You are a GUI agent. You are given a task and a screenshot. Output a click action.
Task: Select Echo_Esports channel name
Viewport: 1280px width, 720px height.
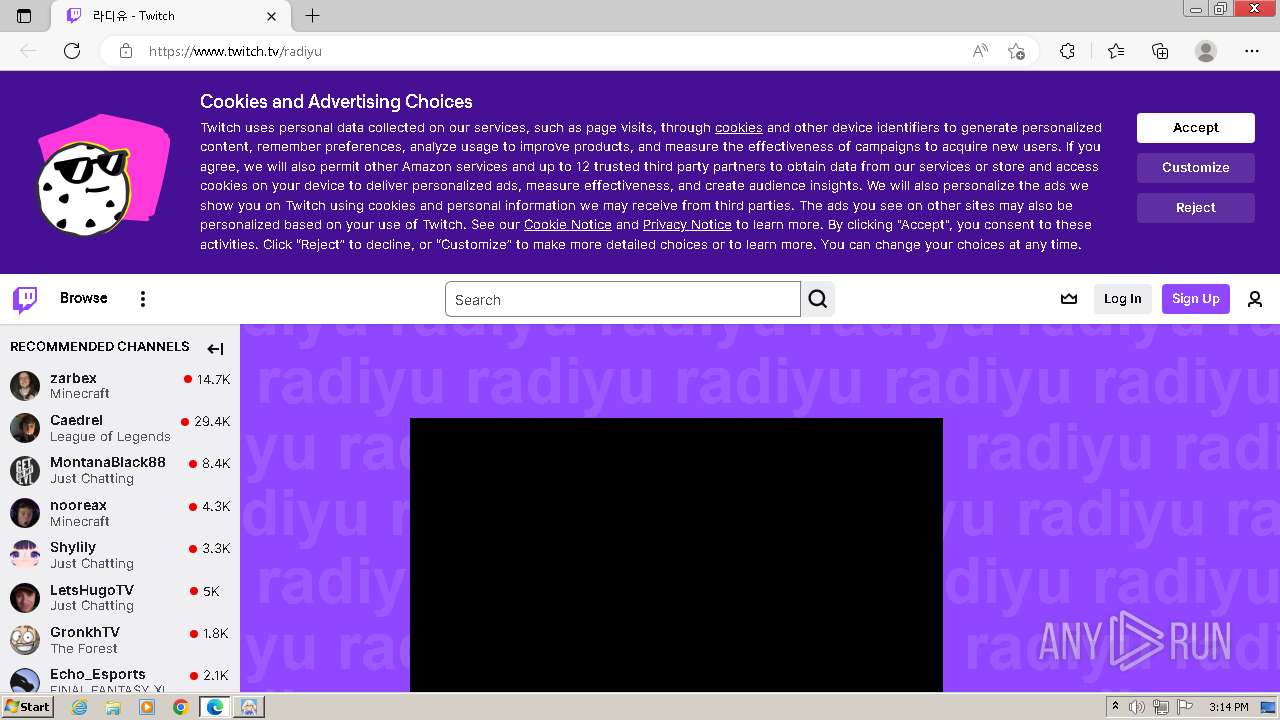[x=98, y=674]
